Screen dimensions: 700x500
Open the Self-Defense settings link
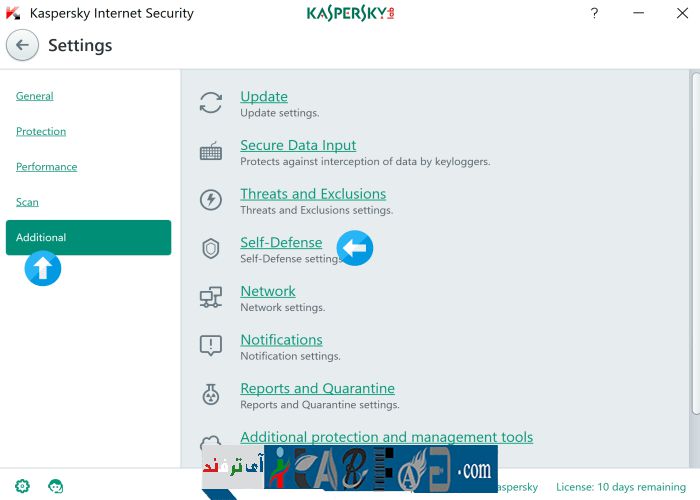(x=281, y=242)
